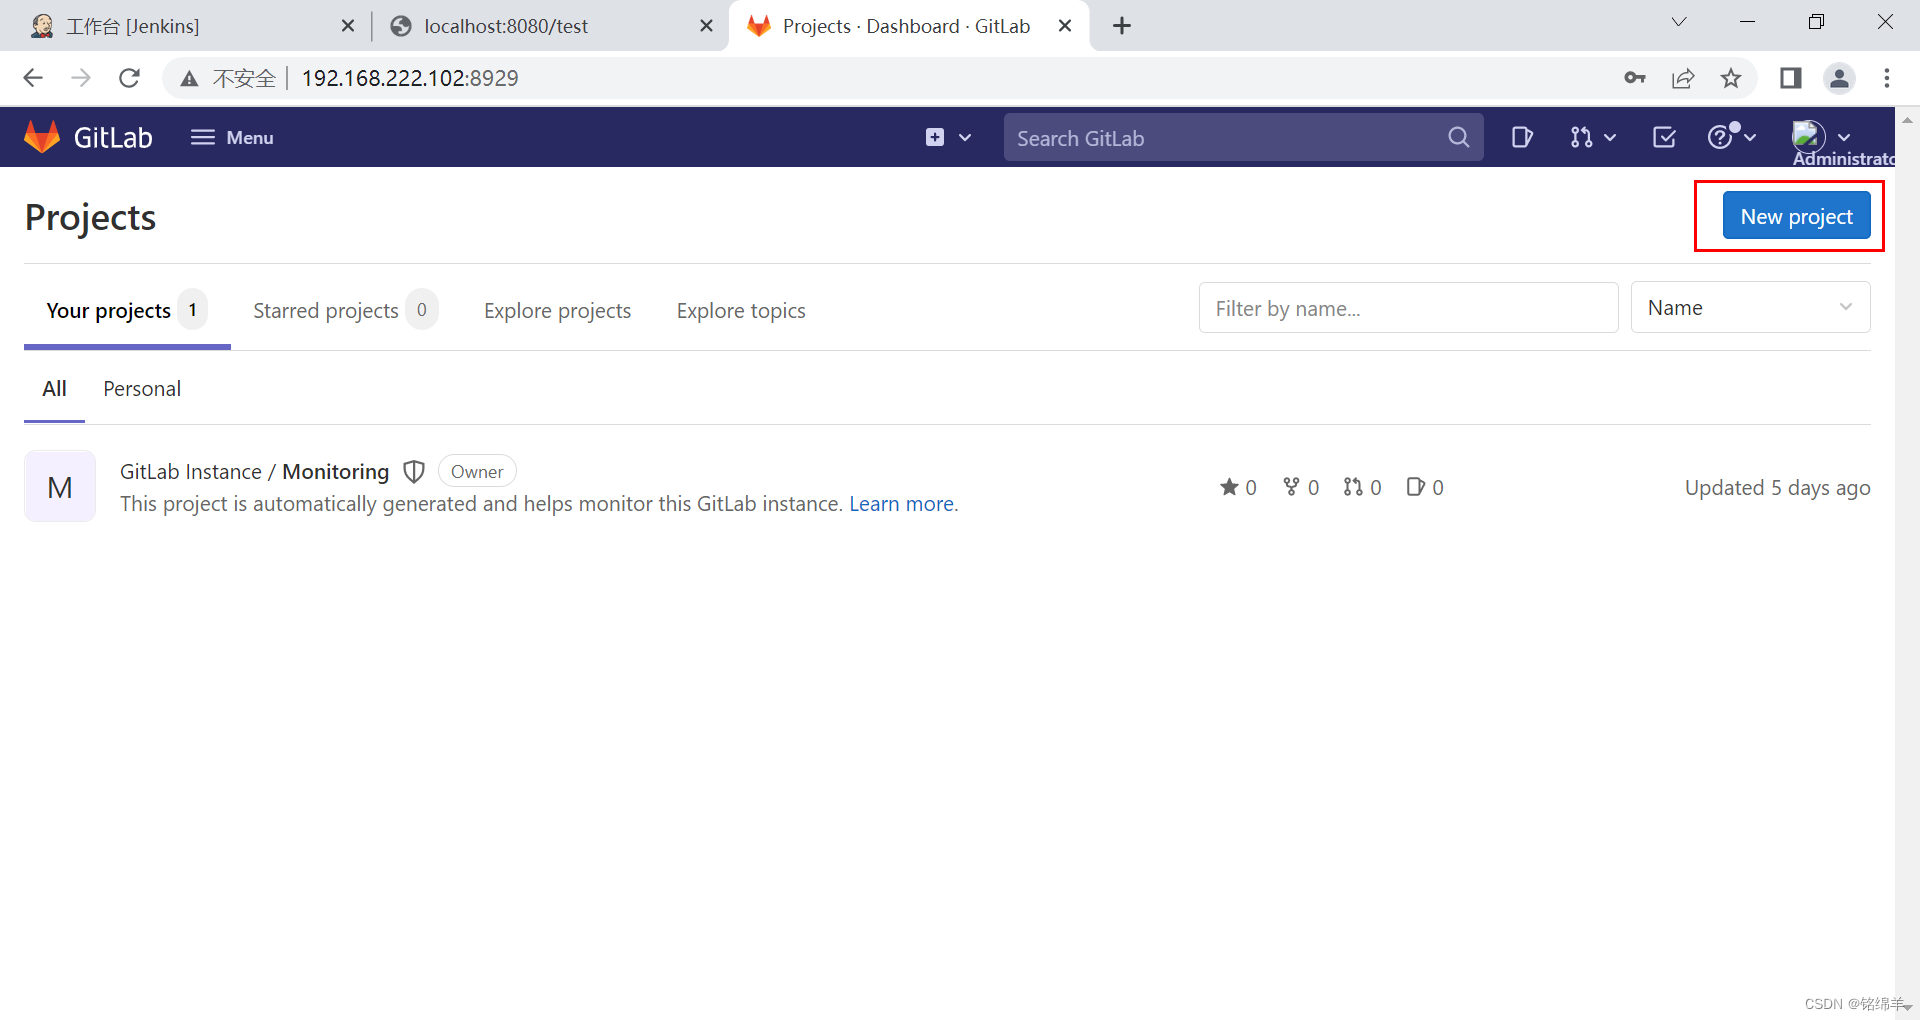The height and width of the screenshot is (1020, 1920).
Task: Switch to Starred projects tab
Action: [345, 311]
